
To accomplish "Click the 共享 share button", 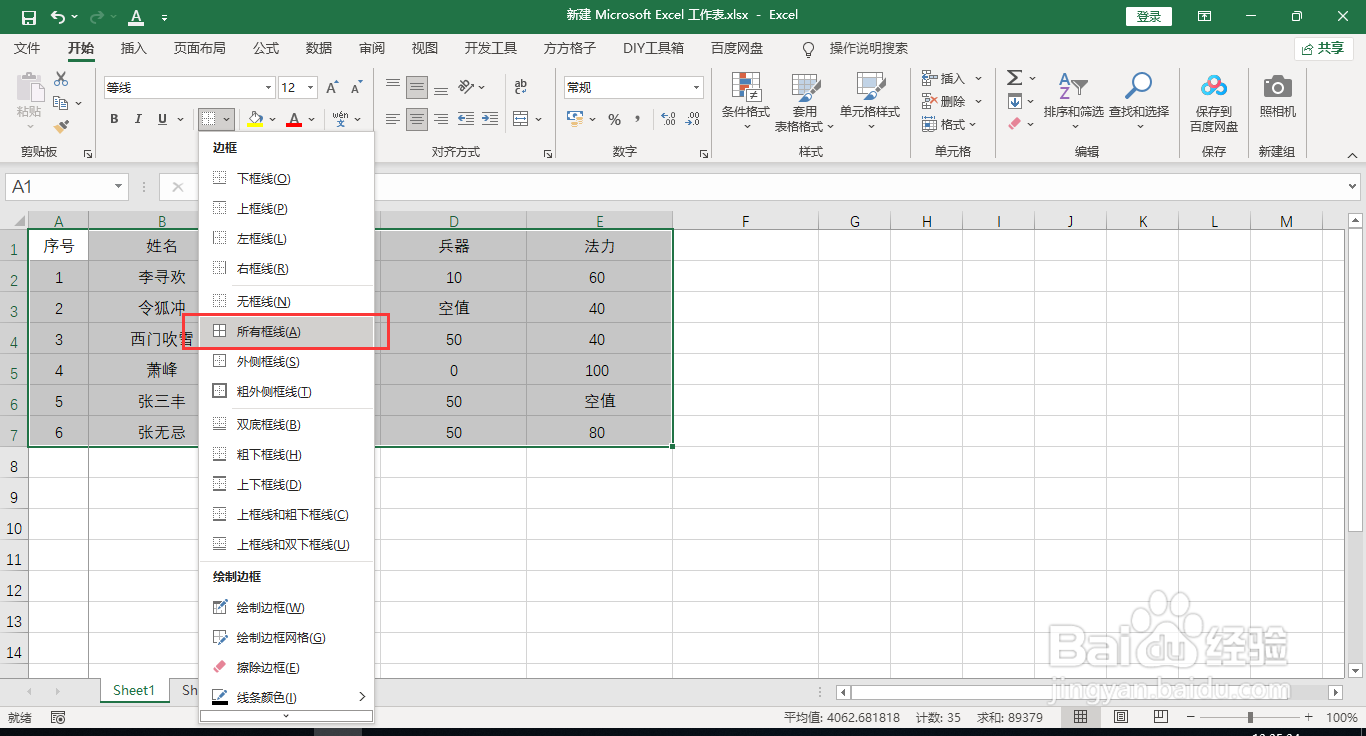I will pyautogui.click(x=1323, y=48).
